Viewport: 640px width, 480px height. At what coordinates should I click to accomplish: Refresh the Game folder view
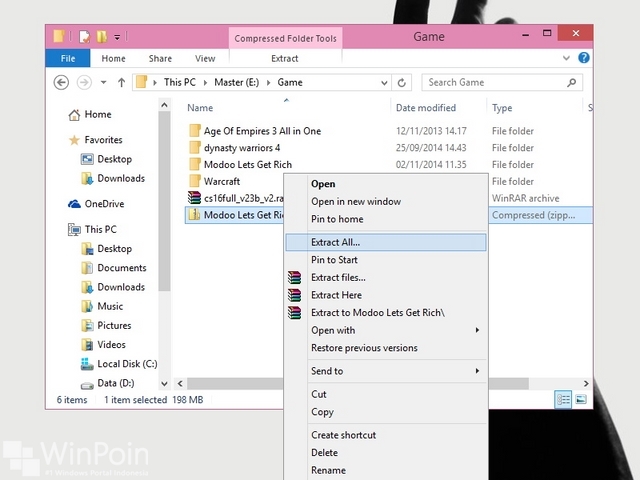402,82
